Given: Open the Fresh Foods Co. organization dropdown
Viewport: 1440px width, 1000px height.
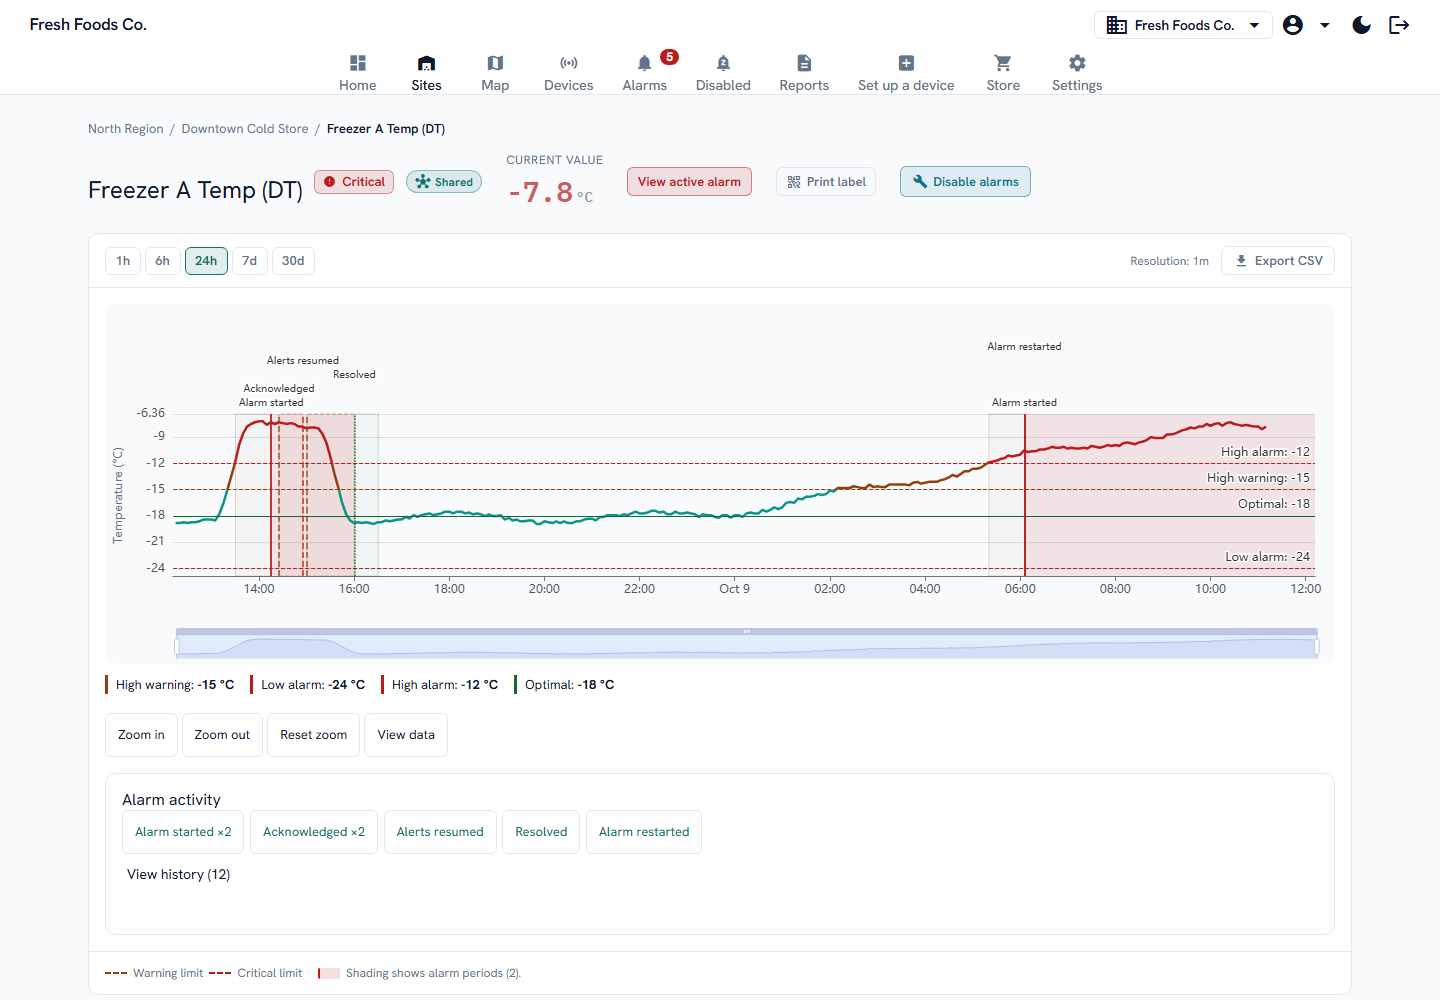Looking at the screenshot, I should (1183, 25).
